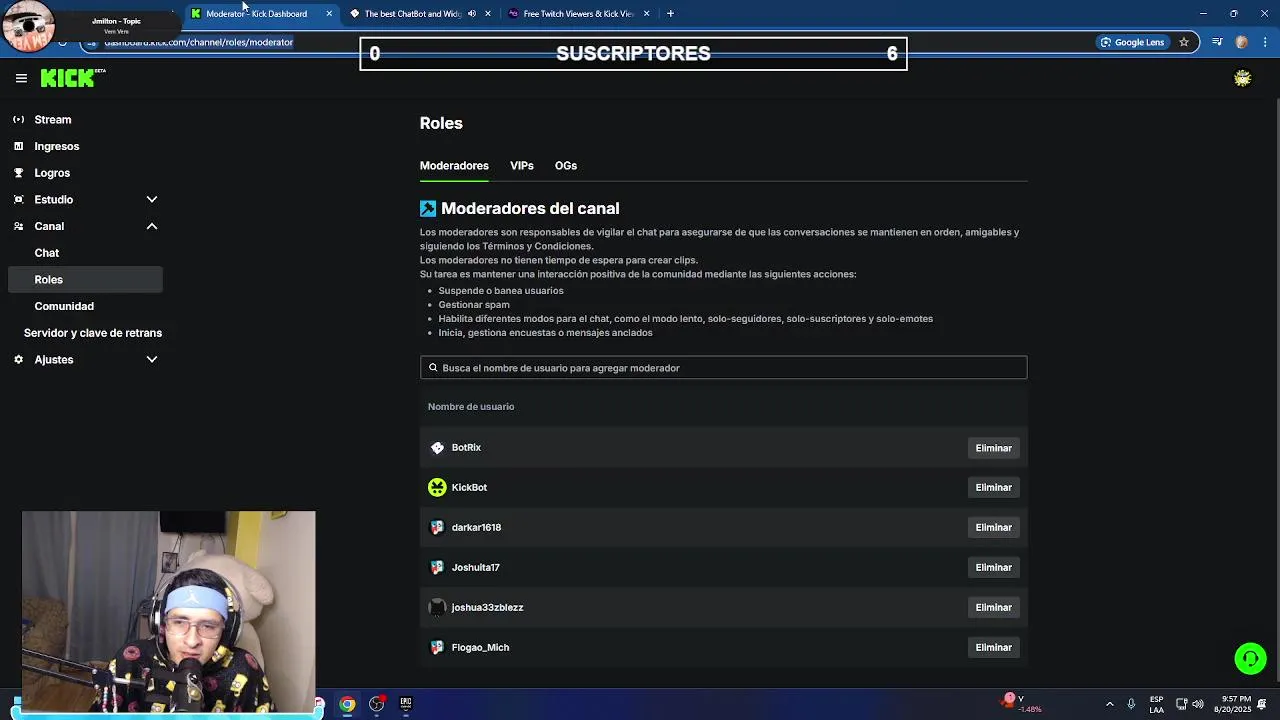The width and height of the screenshot is (1280, 720).
Task: Click the Flogao_Mich username text
Action: [x=480, y=648]
